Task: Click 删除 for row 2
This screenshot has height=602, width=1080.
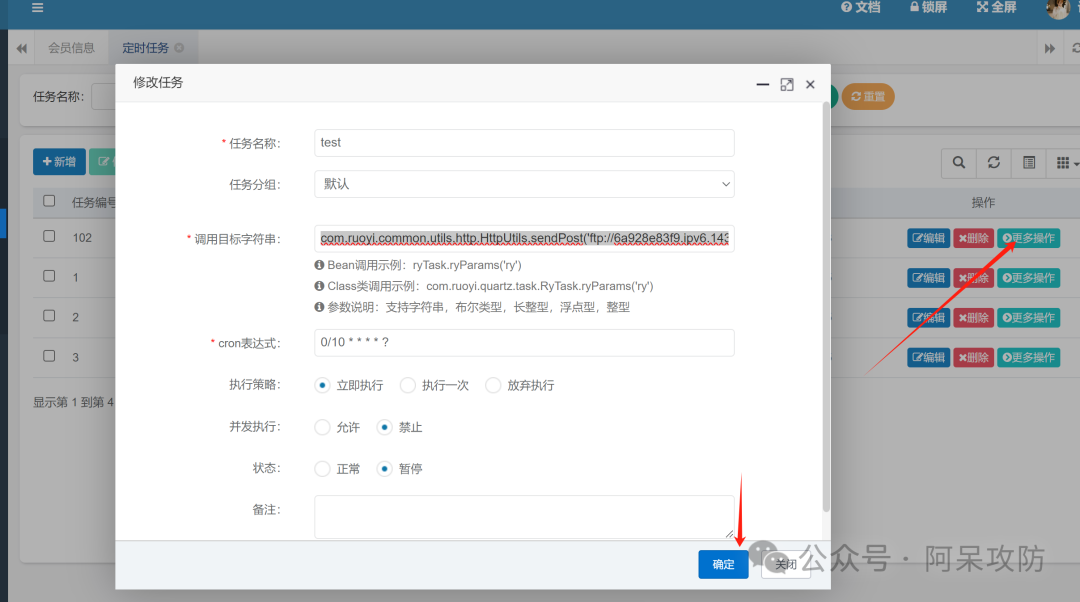Action: coord(973,318)
